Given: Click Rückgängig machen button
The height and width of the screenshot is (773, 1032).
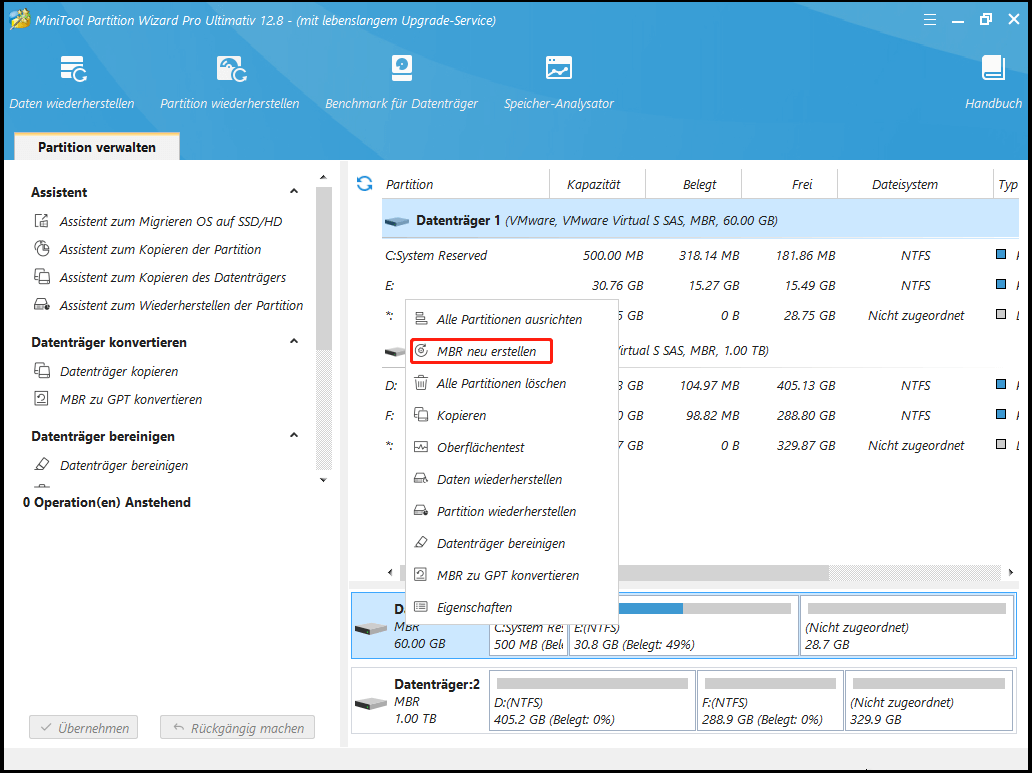Looking at the screenshot, I should pyautogui.click(x=238, y=728).
